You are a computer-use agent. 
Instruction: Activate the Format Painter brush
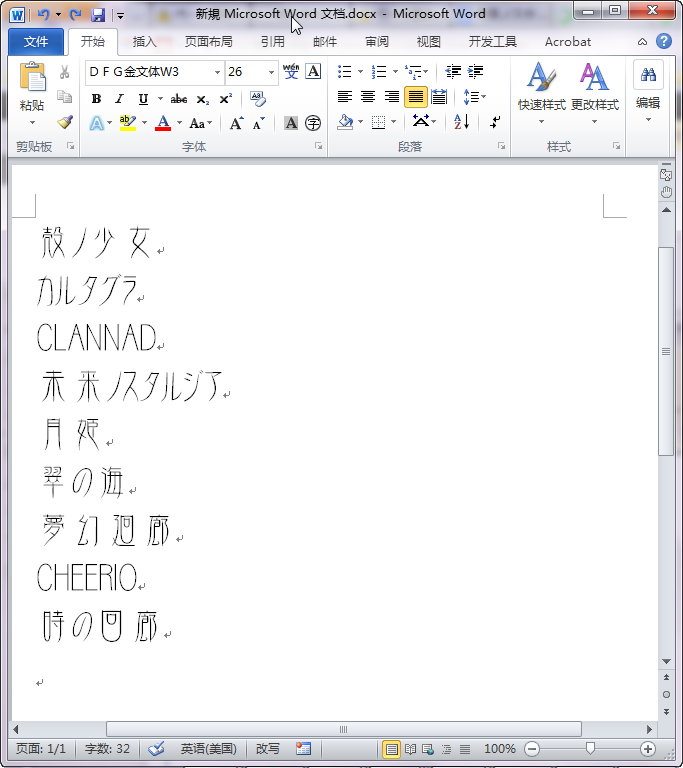point(65,122)
